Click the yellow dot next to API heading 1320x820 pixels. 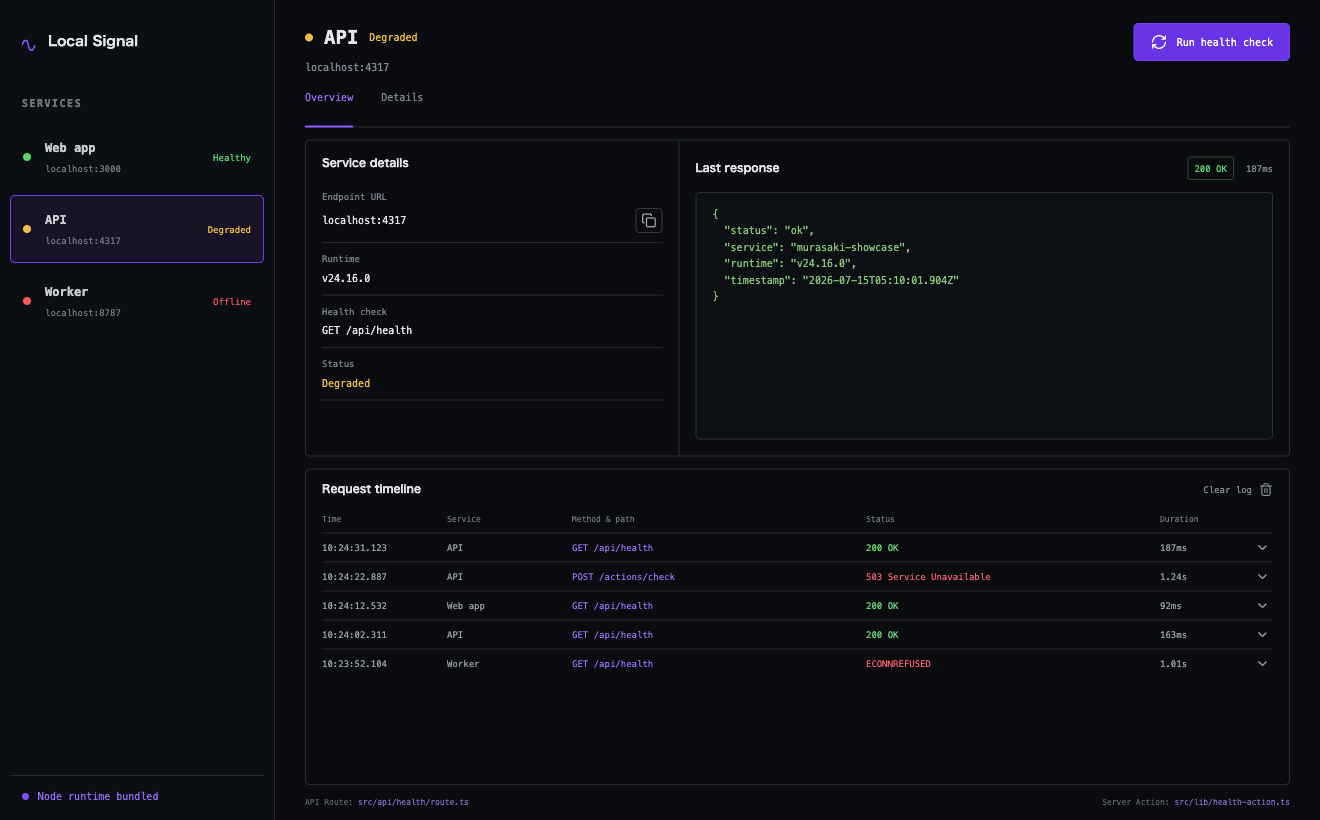coord(309,38)
